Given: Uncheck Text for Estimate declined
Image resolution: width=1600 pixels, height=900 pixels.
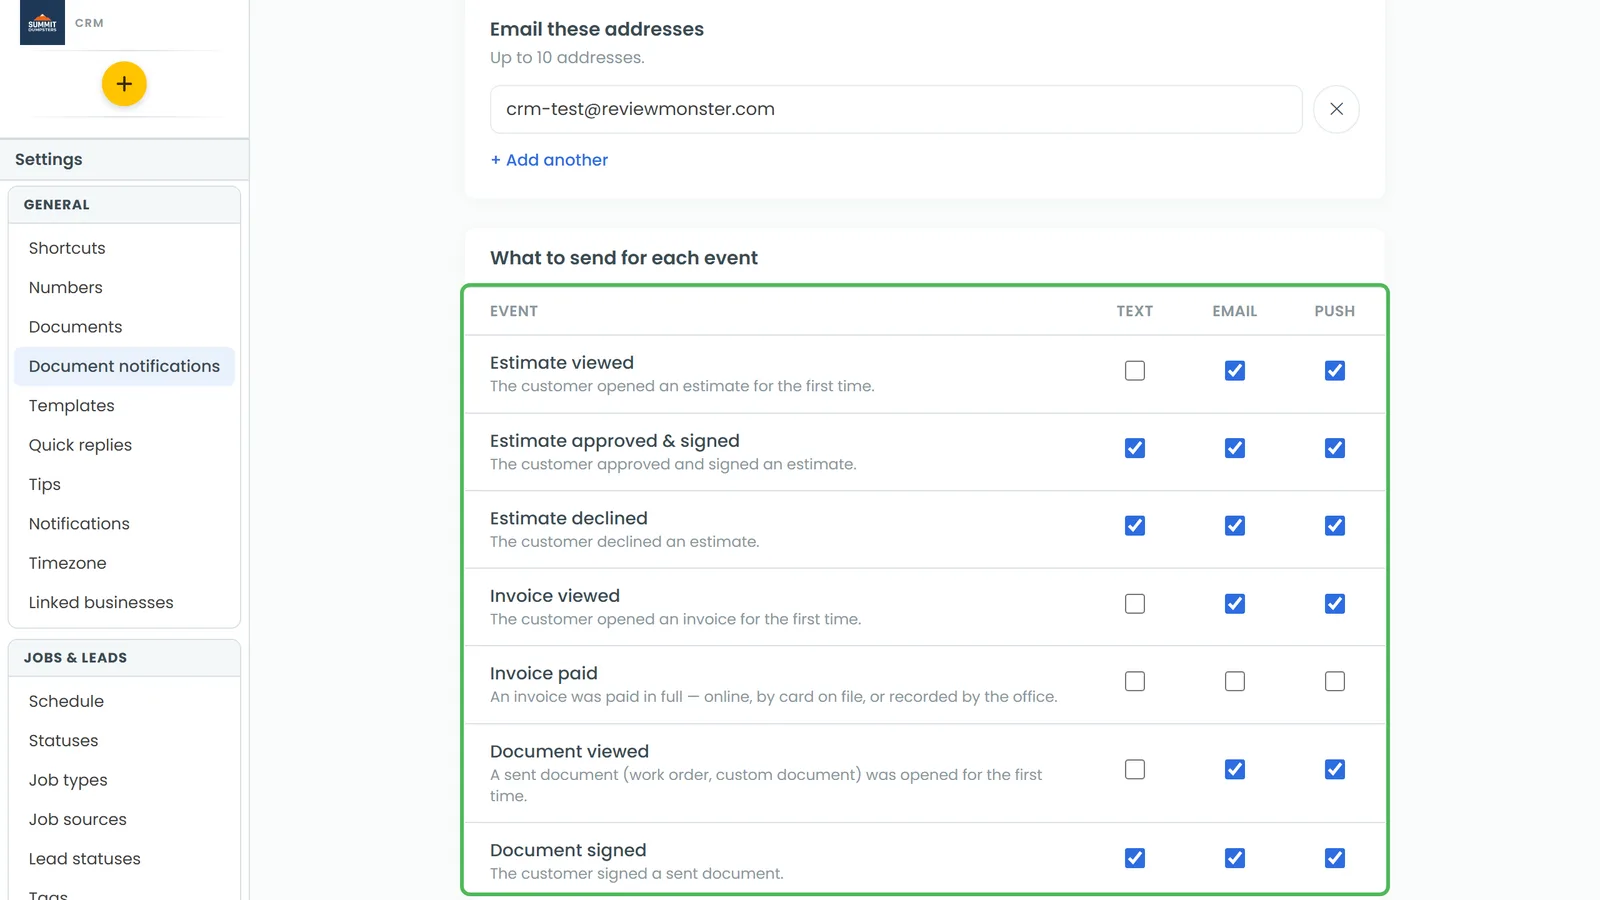Looking at the screenshot, I should (1135, 526).
